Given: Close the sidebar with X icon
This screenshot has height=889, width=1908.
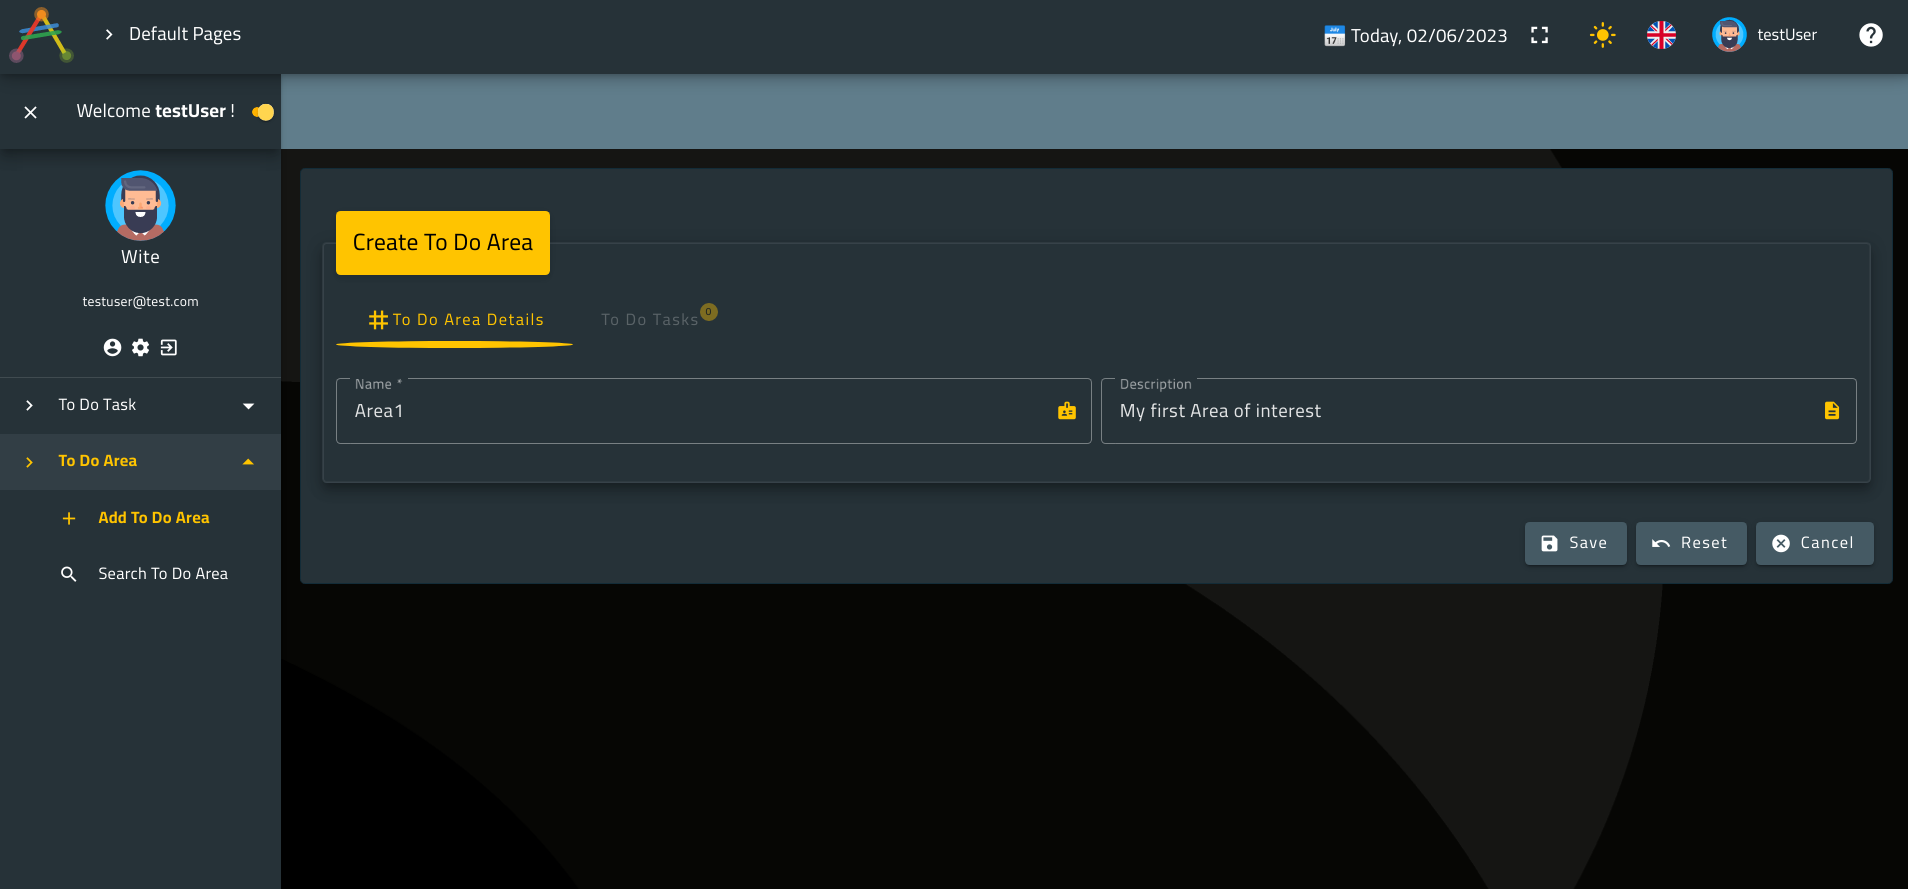Looking at the screenshot, I should point(31,112).
